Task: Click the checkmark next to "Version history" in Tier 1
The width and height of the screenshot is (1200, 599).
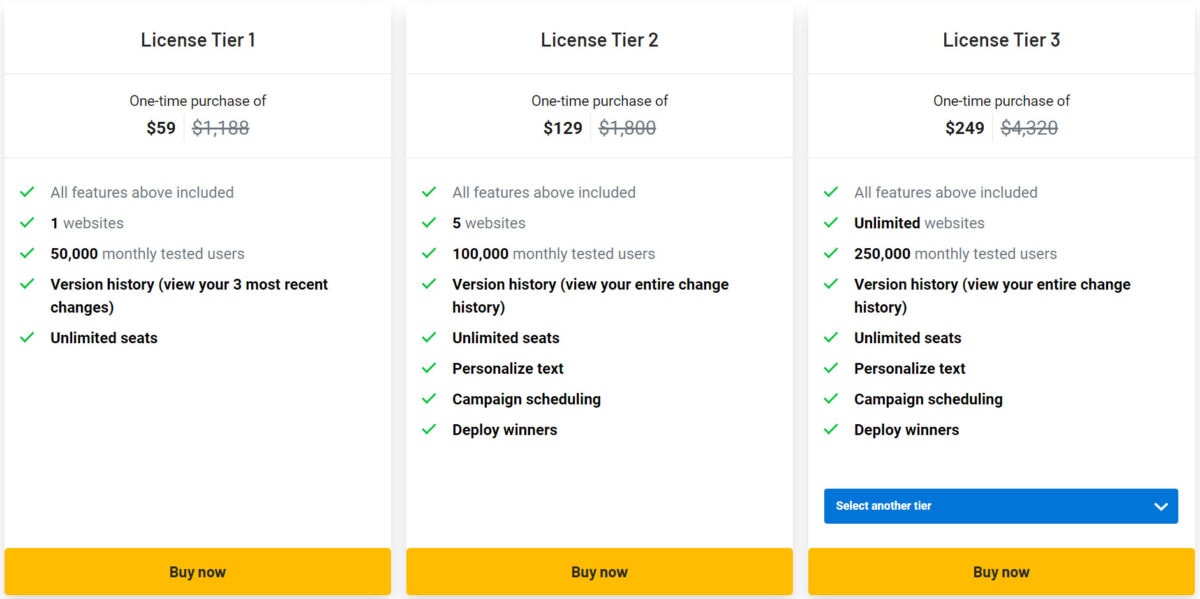Action: click(28, 285)
